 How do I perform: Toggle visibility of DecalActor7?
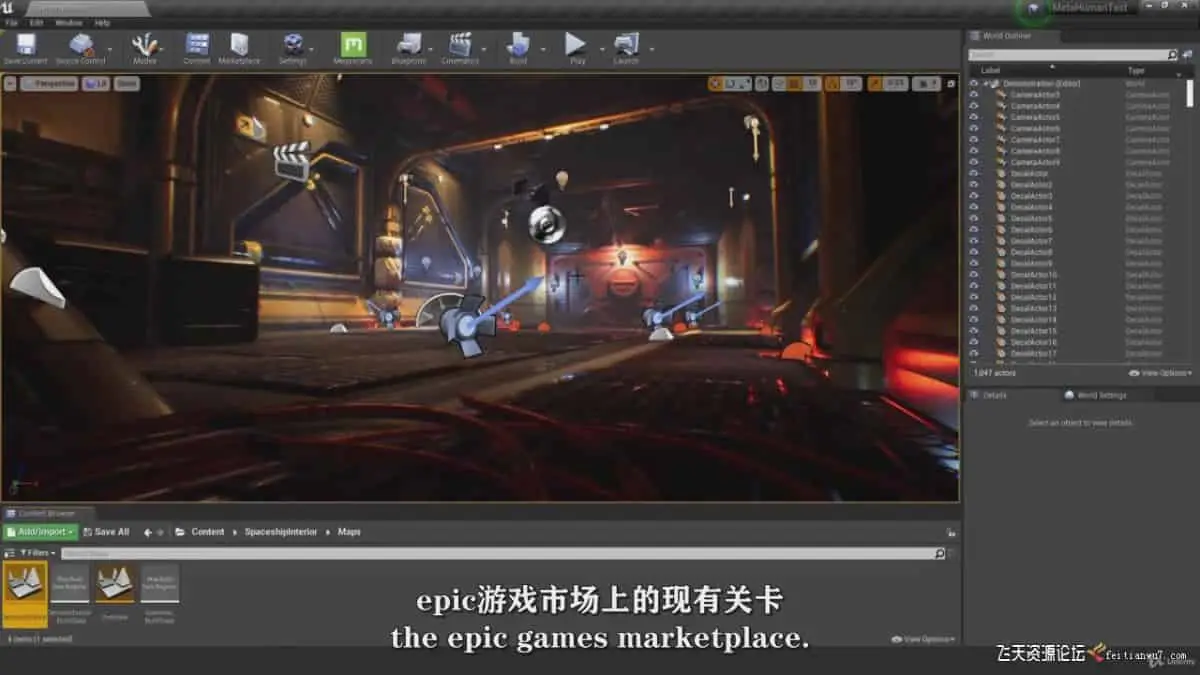(x=974, y=241)
